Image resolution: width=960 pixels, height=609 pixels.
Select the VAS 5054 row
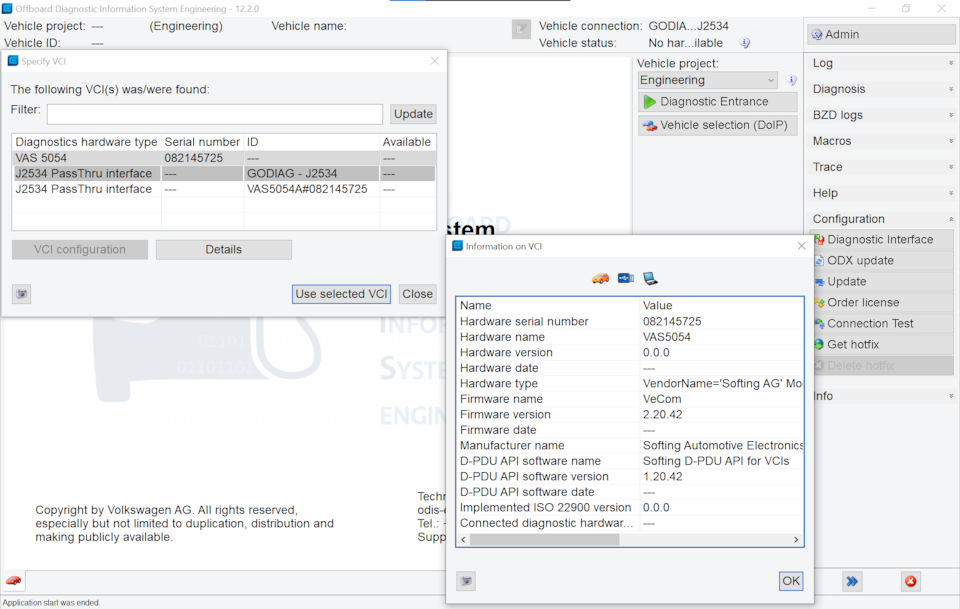(224, 158)
